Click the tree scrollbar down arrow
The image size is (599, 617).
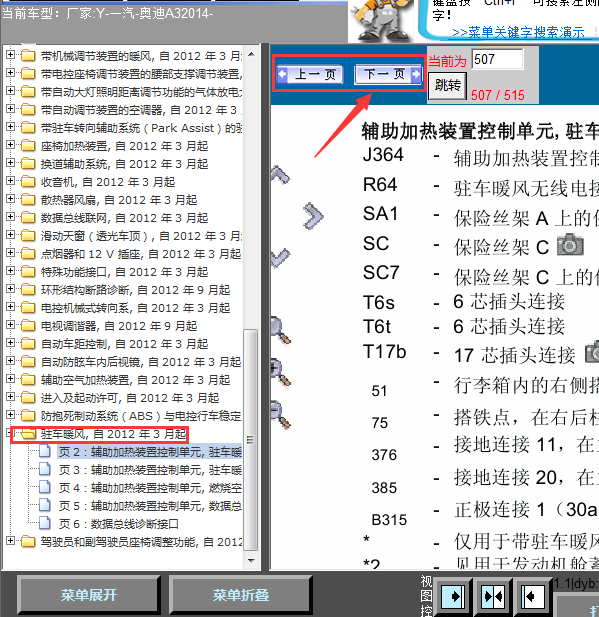pos(251,560)
